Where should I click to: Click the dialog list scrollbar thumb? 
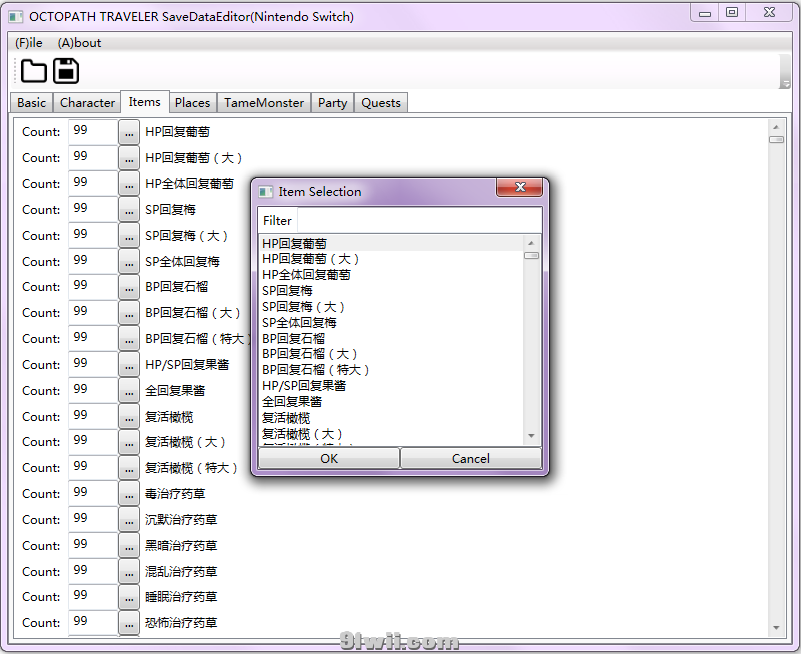coord(531,255)
